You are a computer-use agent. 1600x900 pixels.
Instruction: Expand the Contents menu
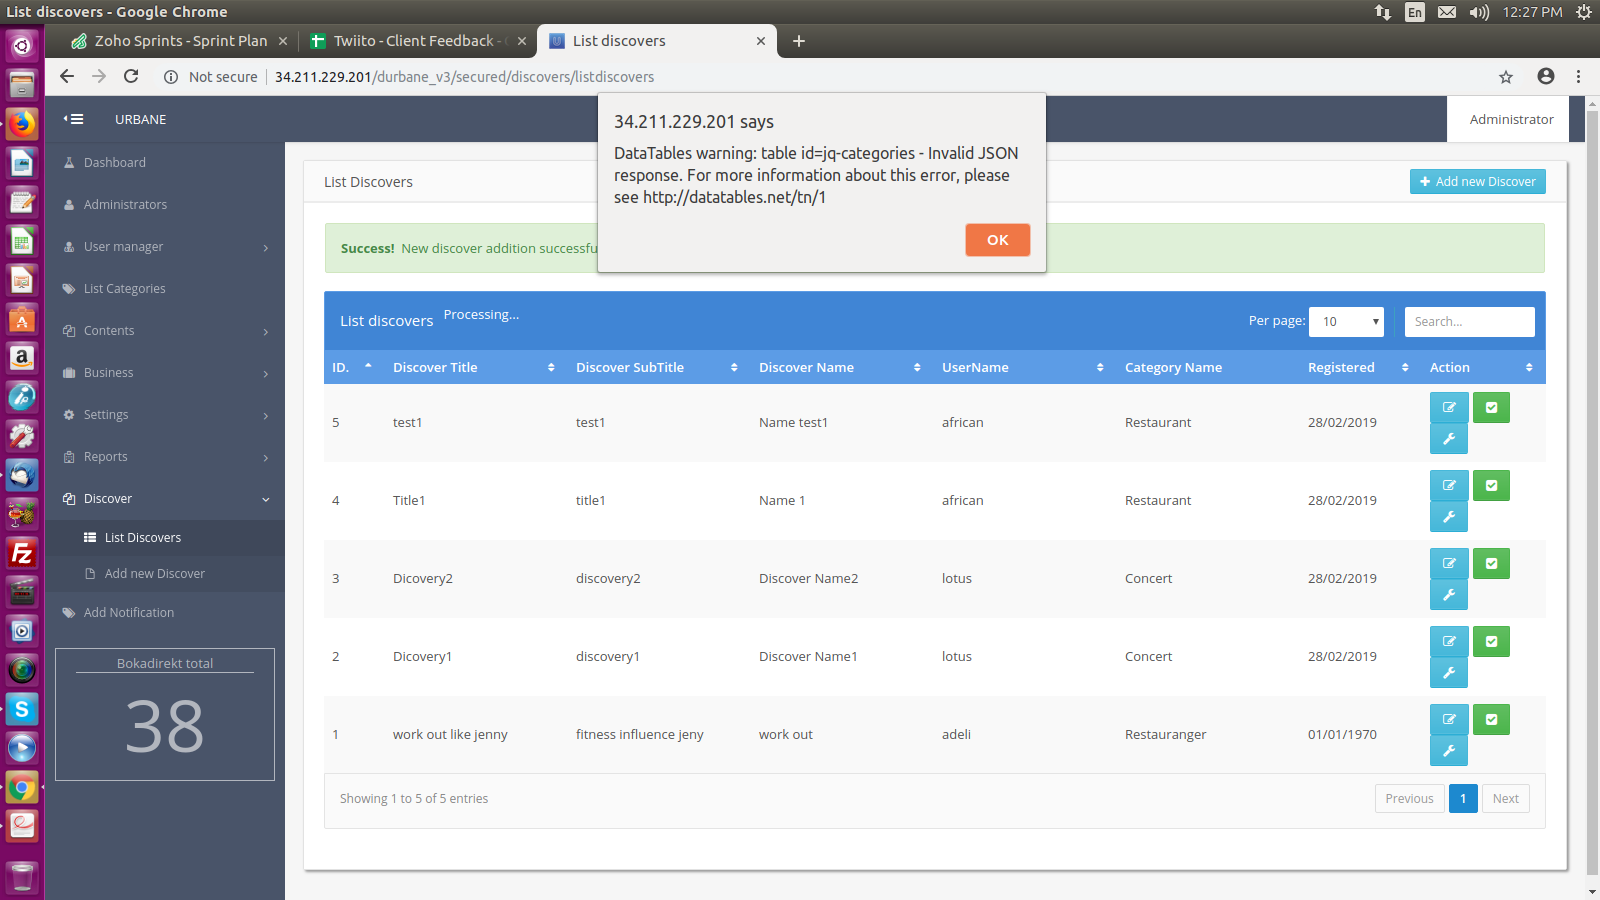click(165, 331)
